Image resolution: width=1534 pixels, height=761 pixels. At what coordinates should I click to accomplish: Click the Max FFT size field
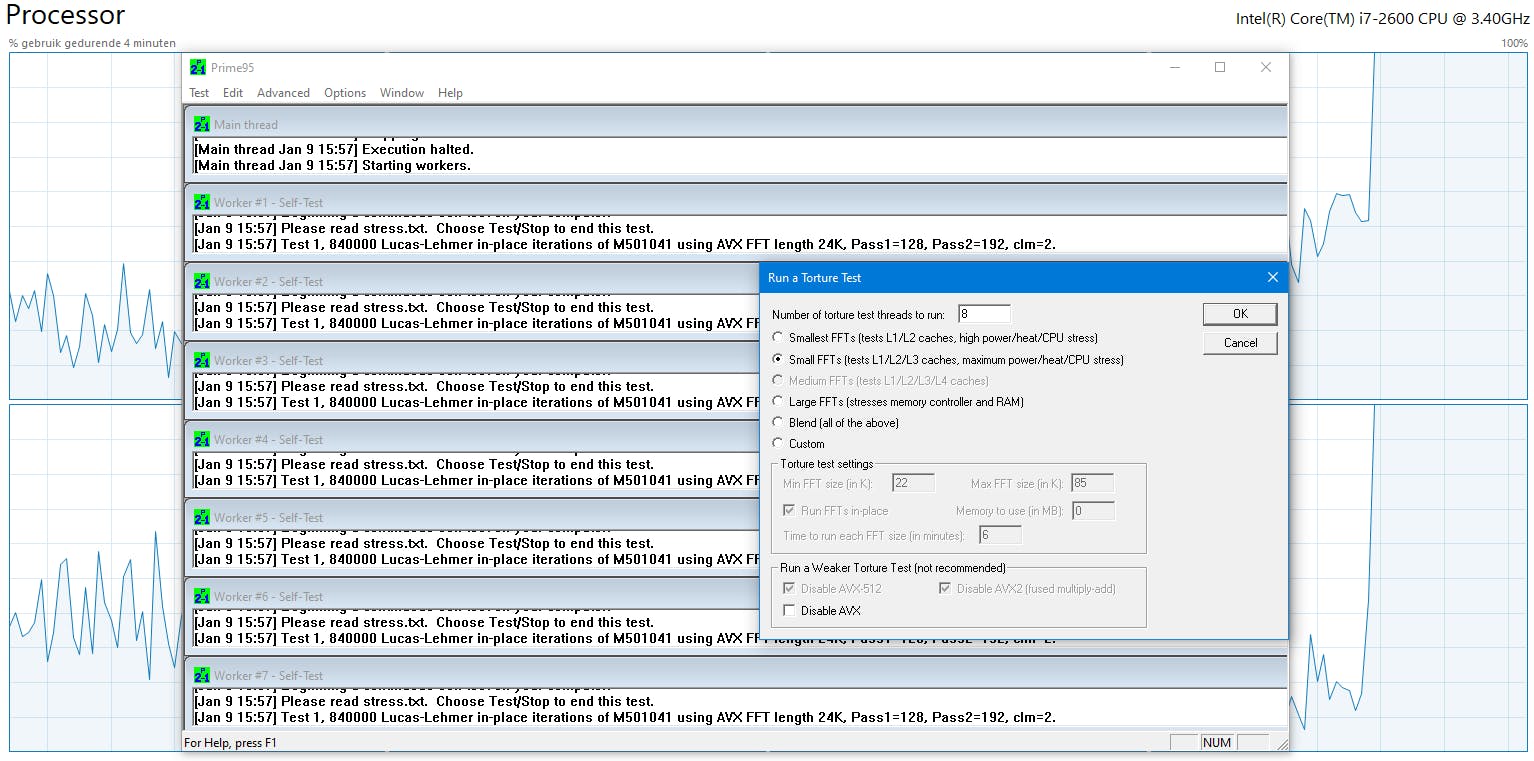[1092, 484]
